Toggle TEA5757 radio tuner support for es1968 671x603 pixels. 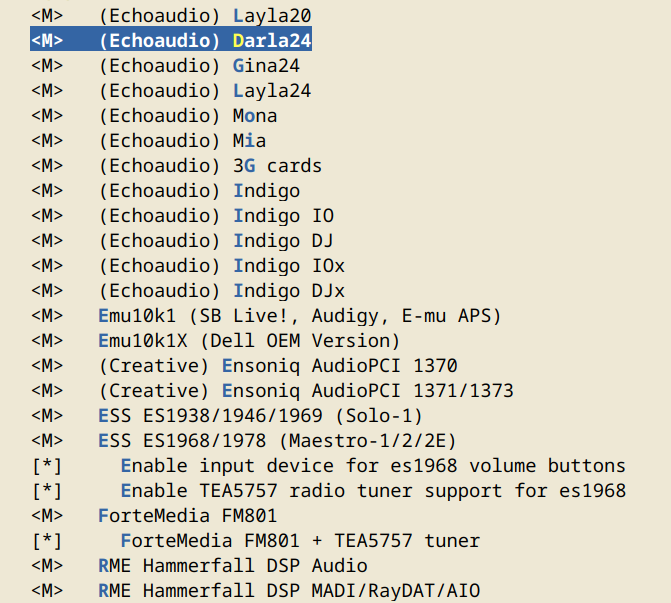[x=46, y=491]
